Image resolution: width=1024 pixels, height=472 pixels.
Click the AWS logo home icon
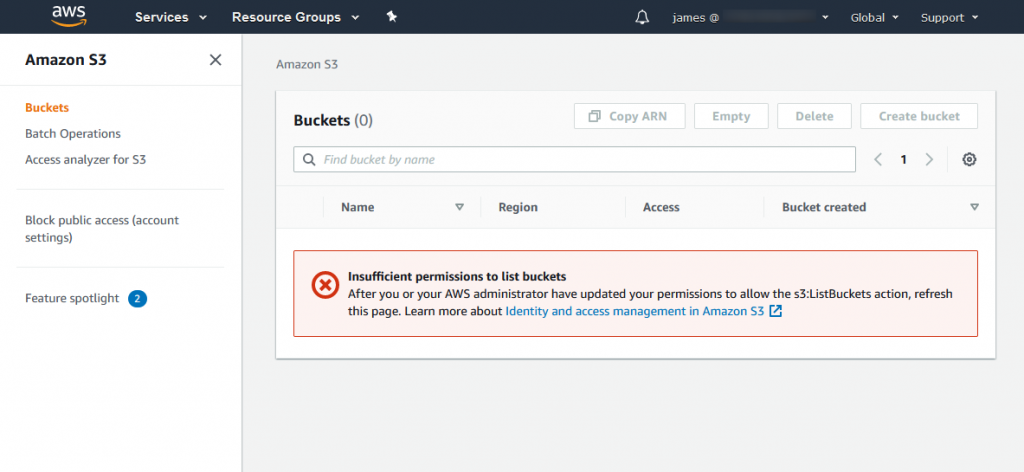coord(69,16)
